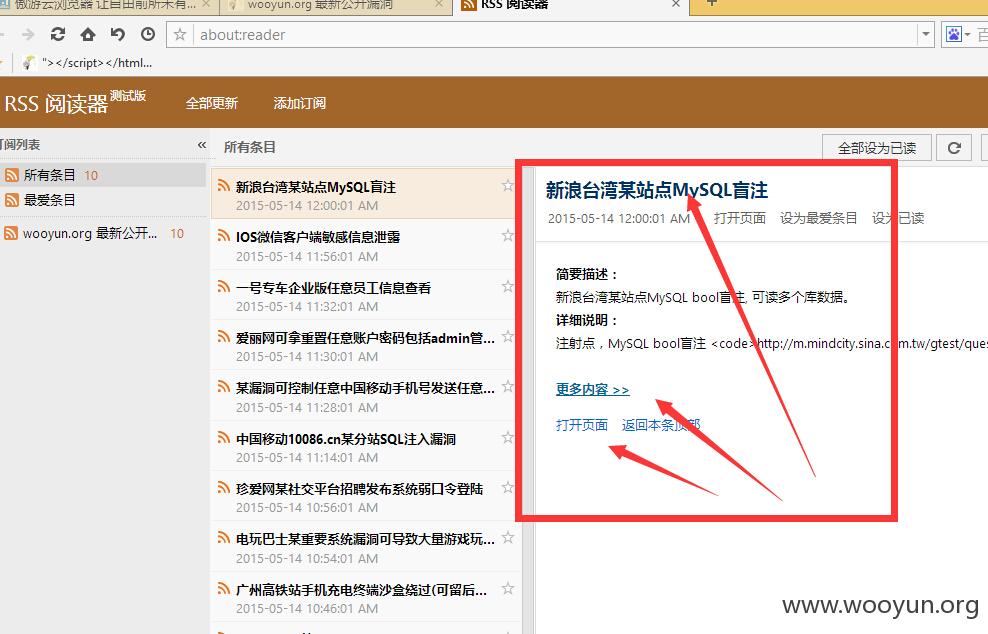Viewport: 988px width, 634px height.
Task: Open 一号专车企业版任意员工信息查看 item
Action: click(365, 296)
